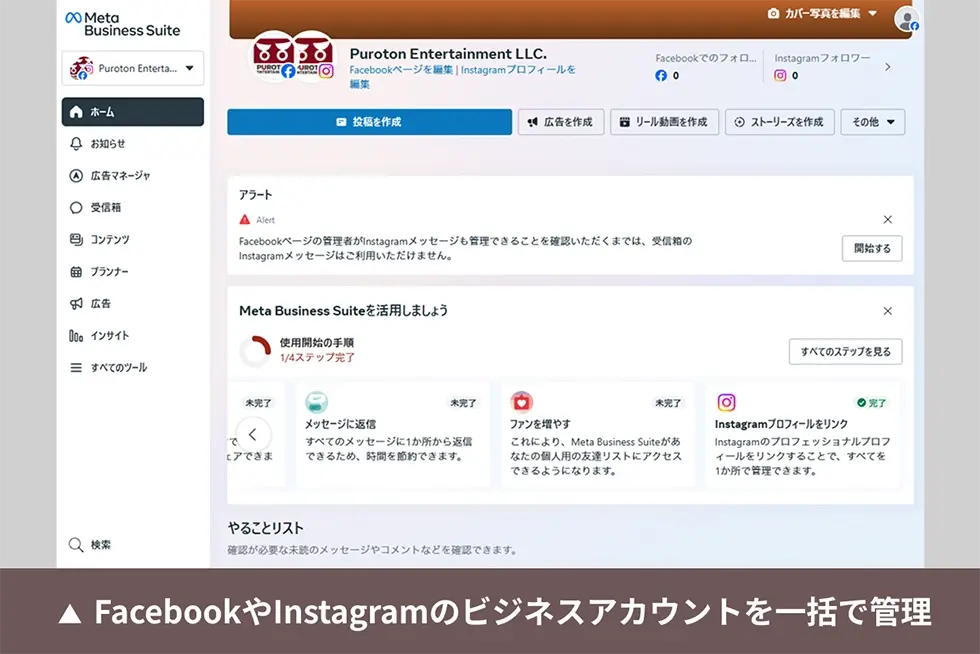Click the user profile avatar icon
Image resolution: width=980 pixels, height=654 pixels.
point(906,19)
